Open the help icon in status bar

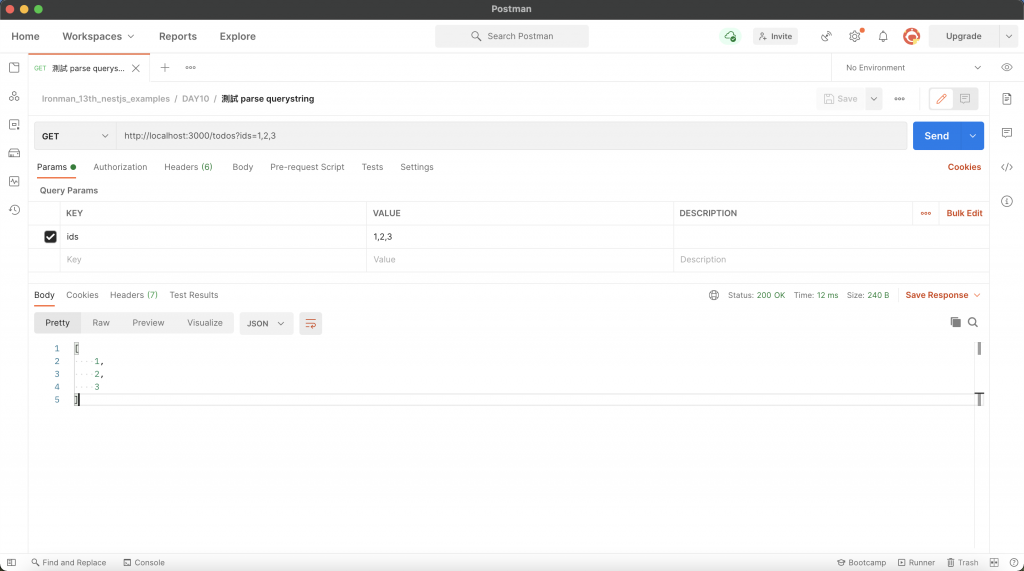point(1014,563)
